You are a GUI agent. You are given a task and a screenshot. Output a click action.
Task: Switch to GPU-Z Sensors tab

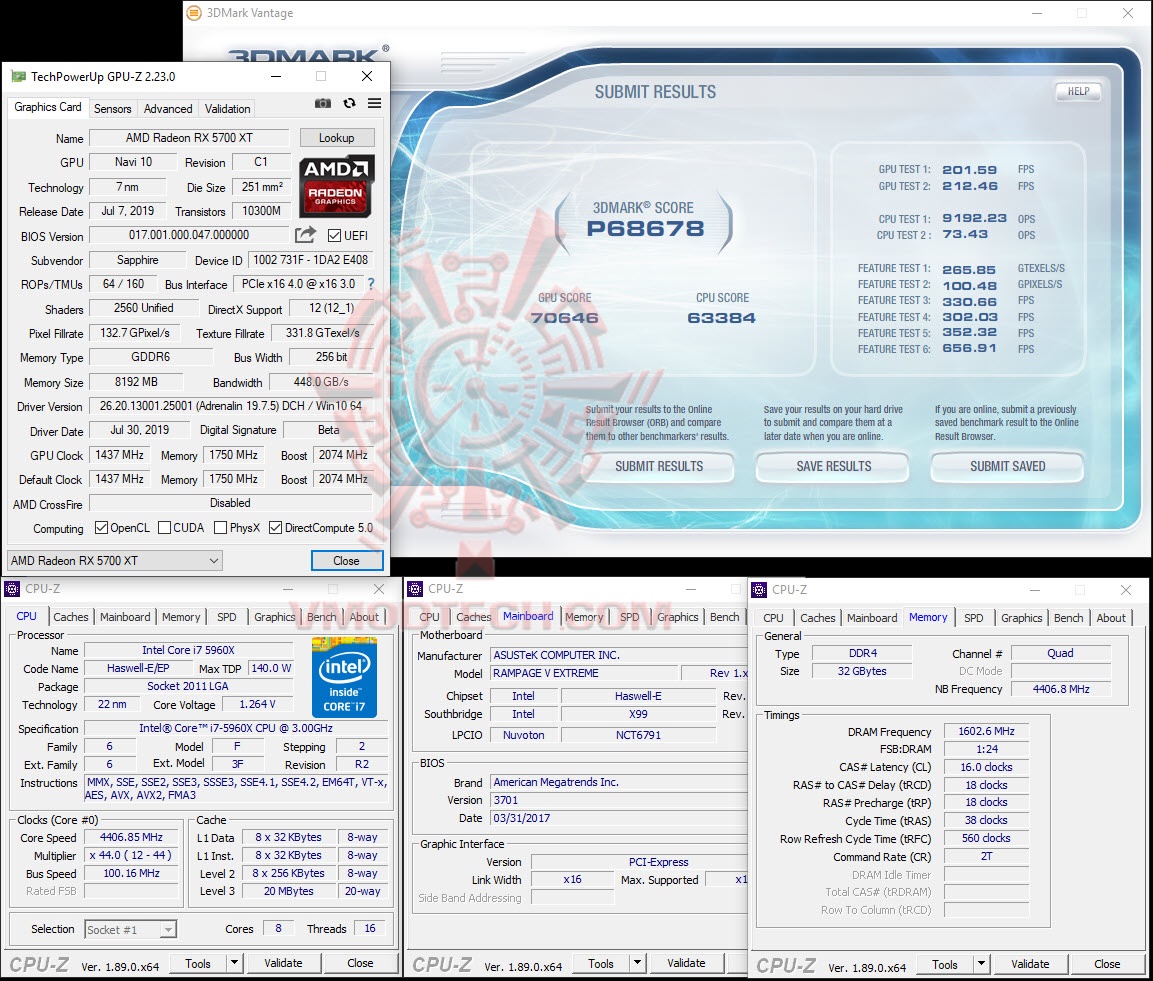[113, 108]
